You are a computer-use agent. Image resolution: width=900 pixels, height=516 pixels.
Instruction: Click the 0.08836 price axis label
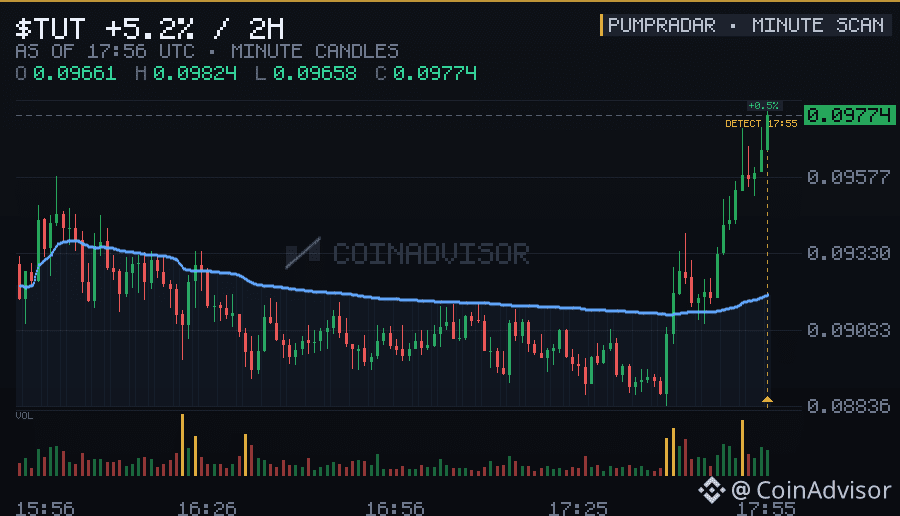point(848,406)
